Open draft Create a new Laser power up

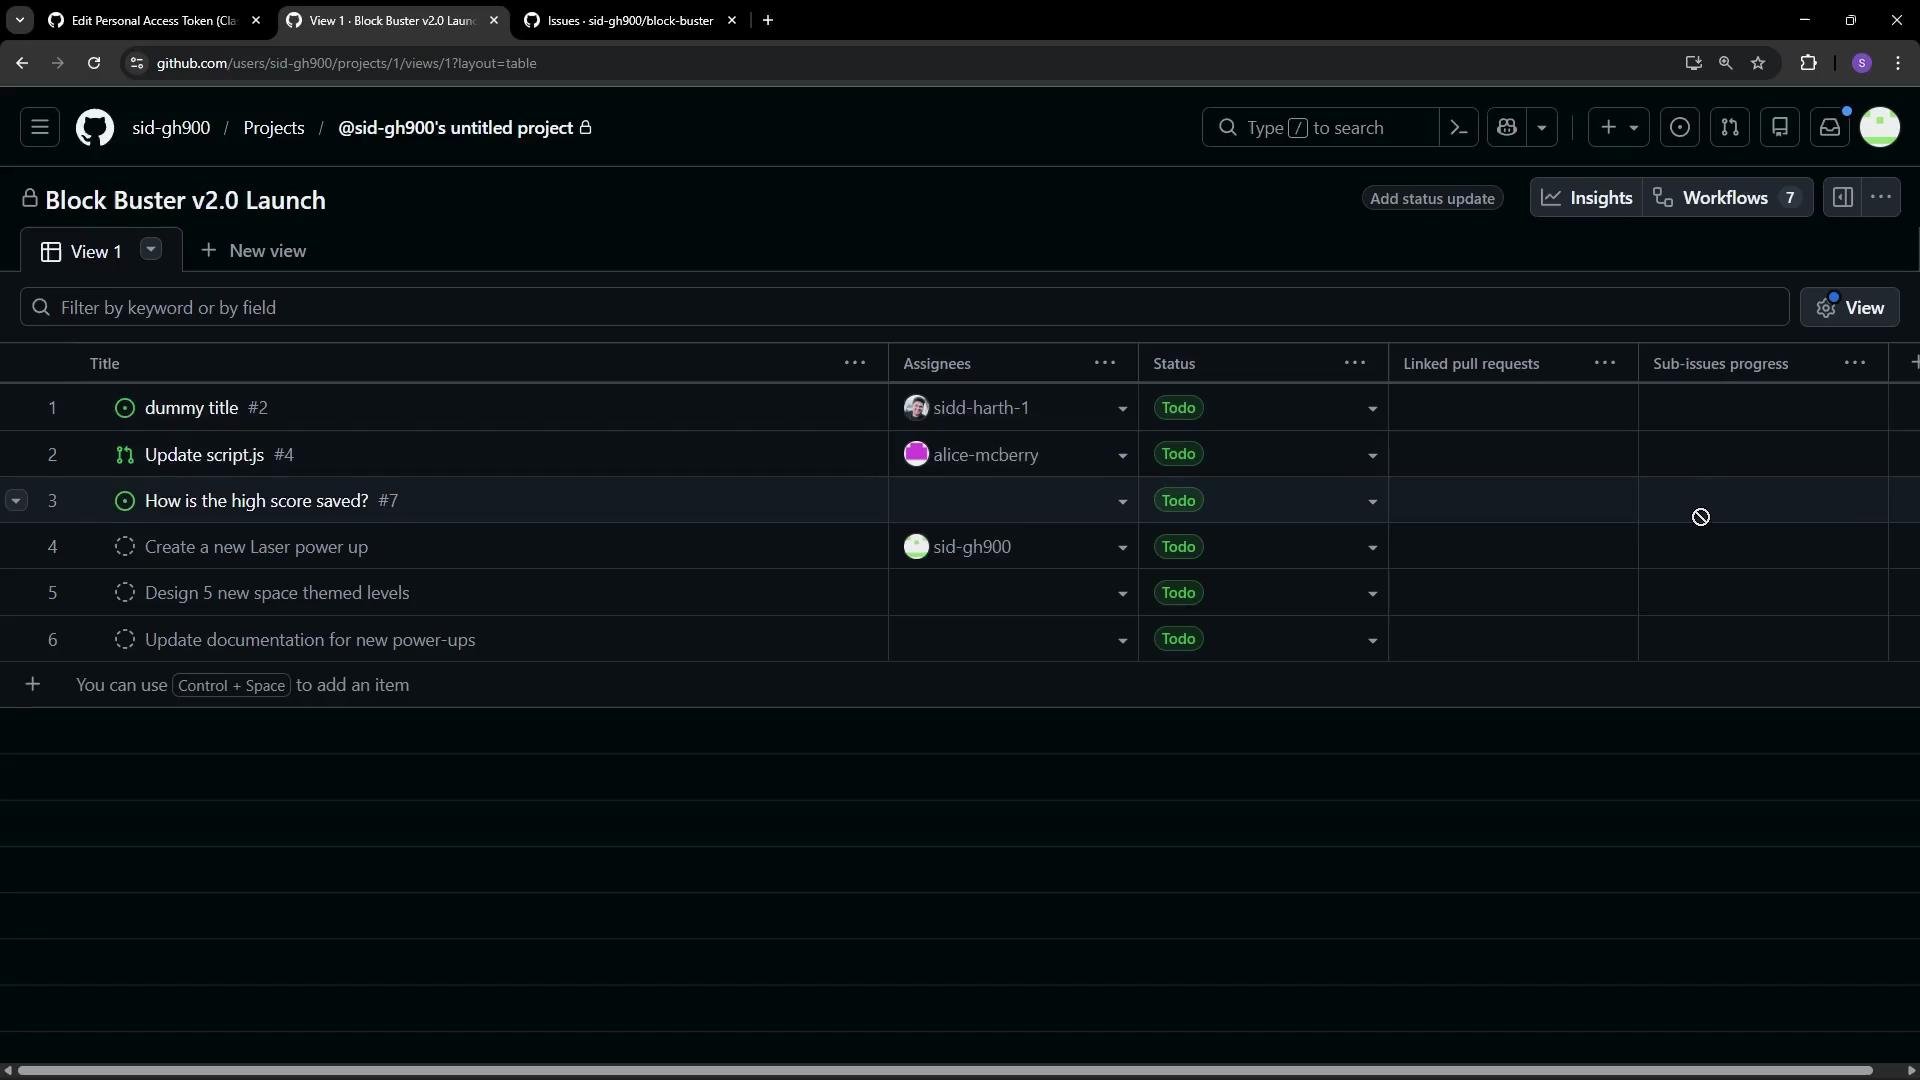coord(256,547)
